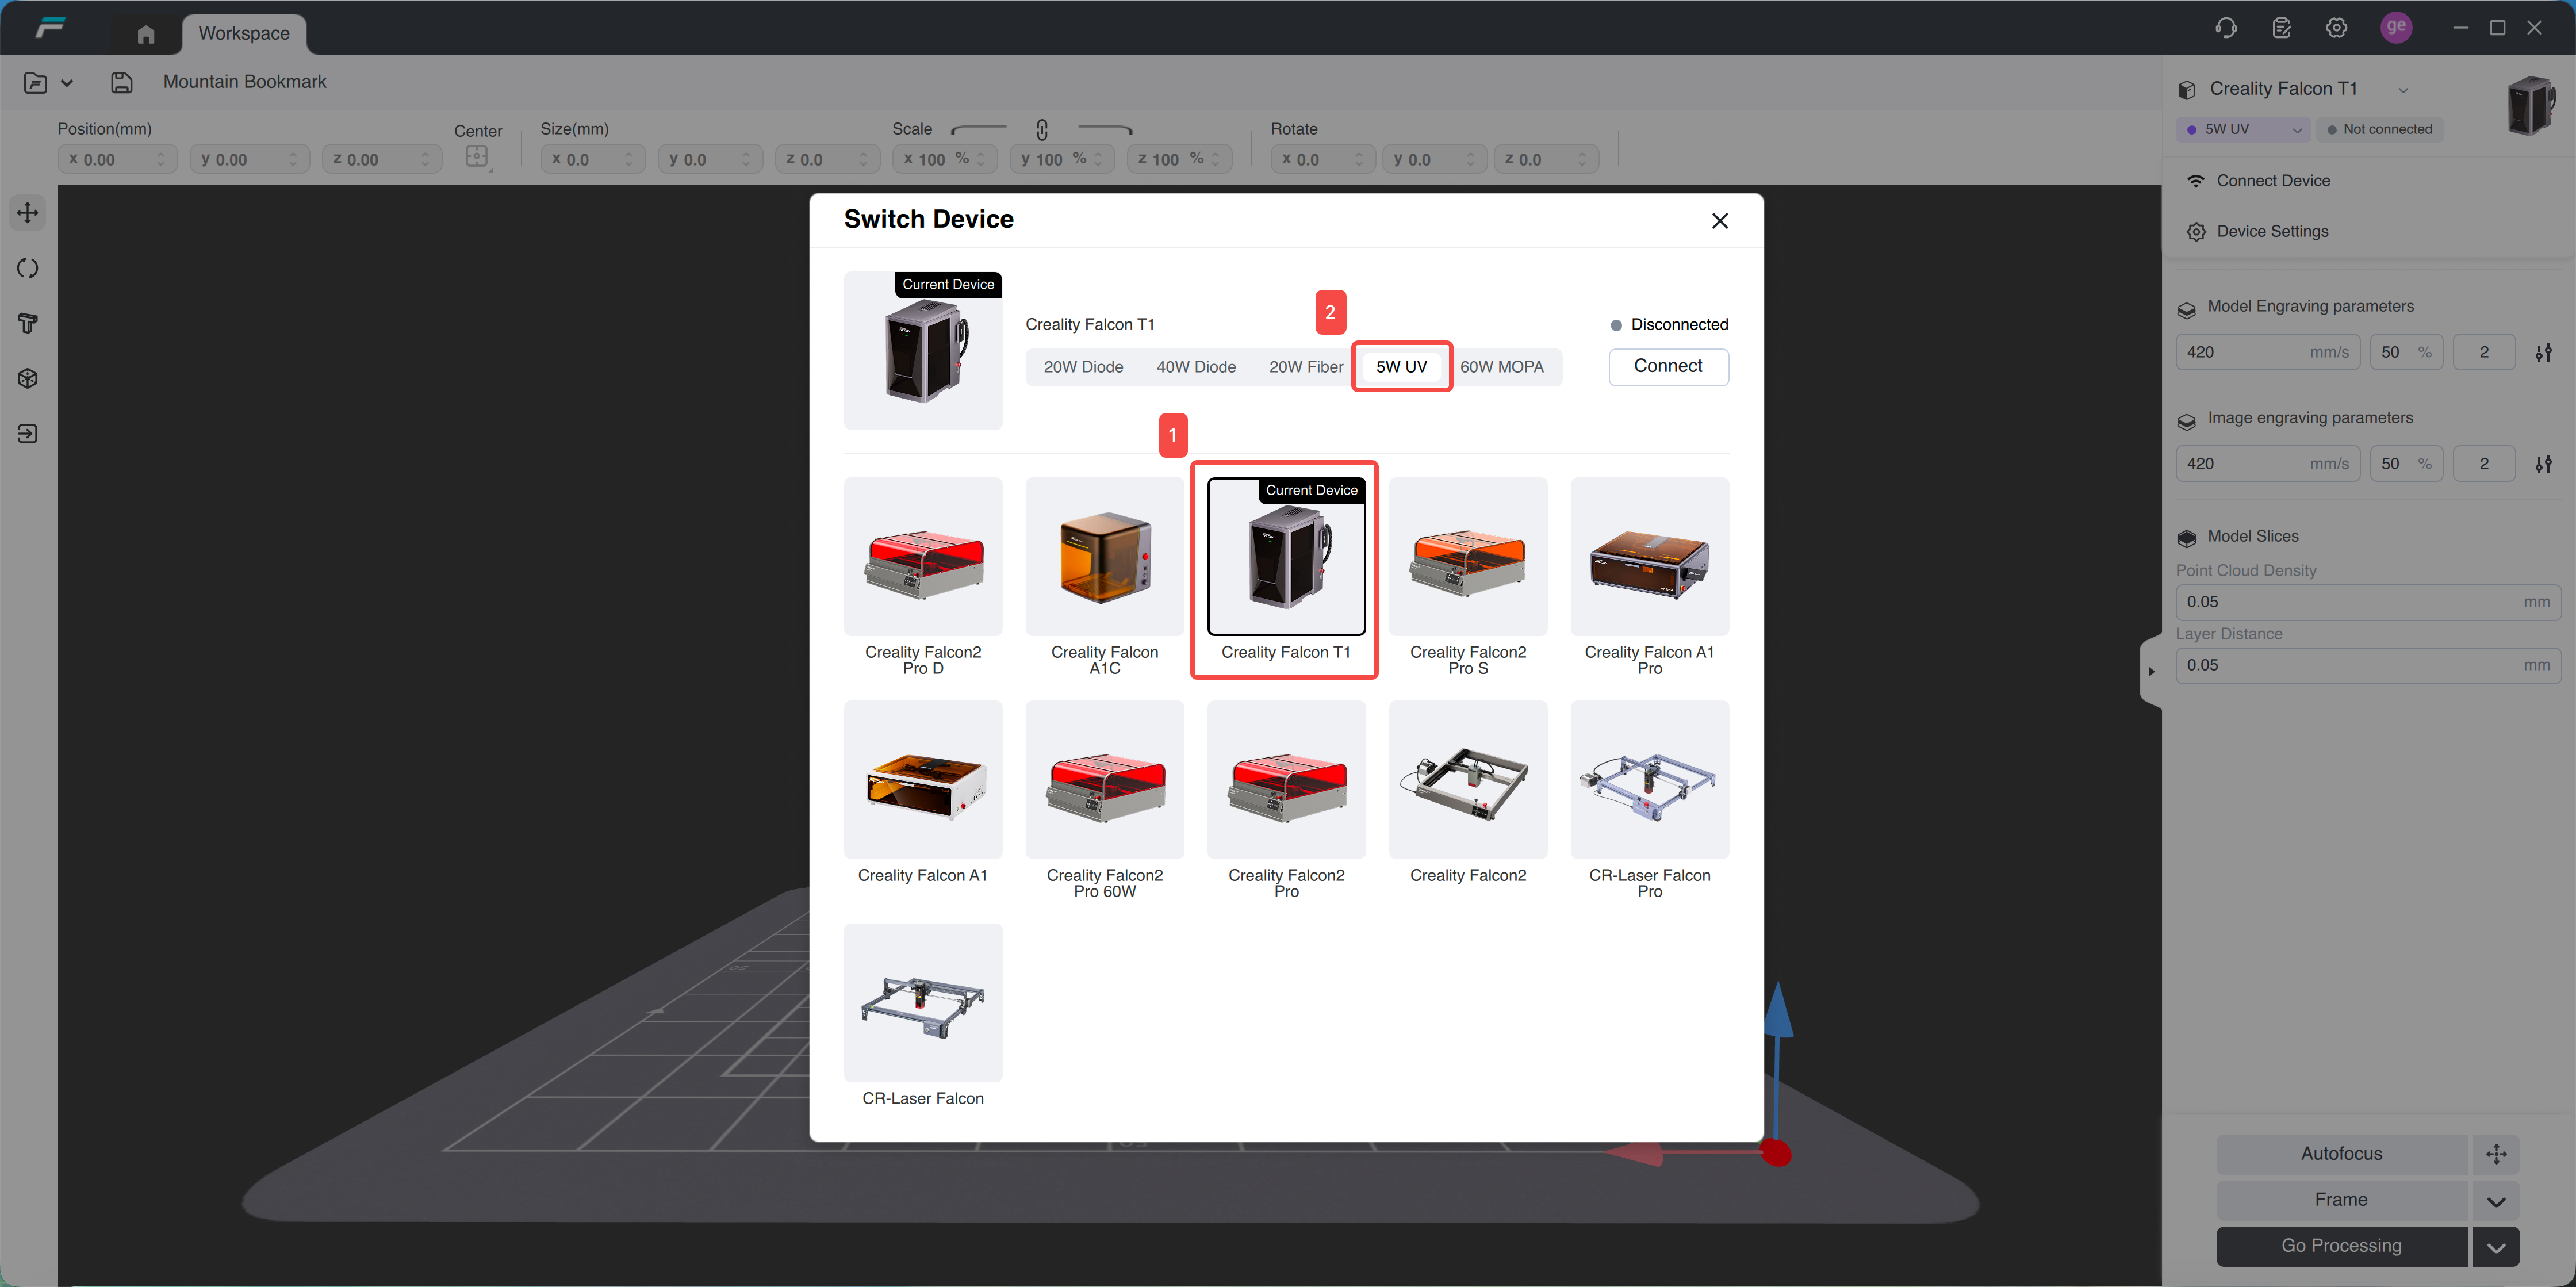Choose the Creality Falcon2 Pro S device

click(1468, 577)
